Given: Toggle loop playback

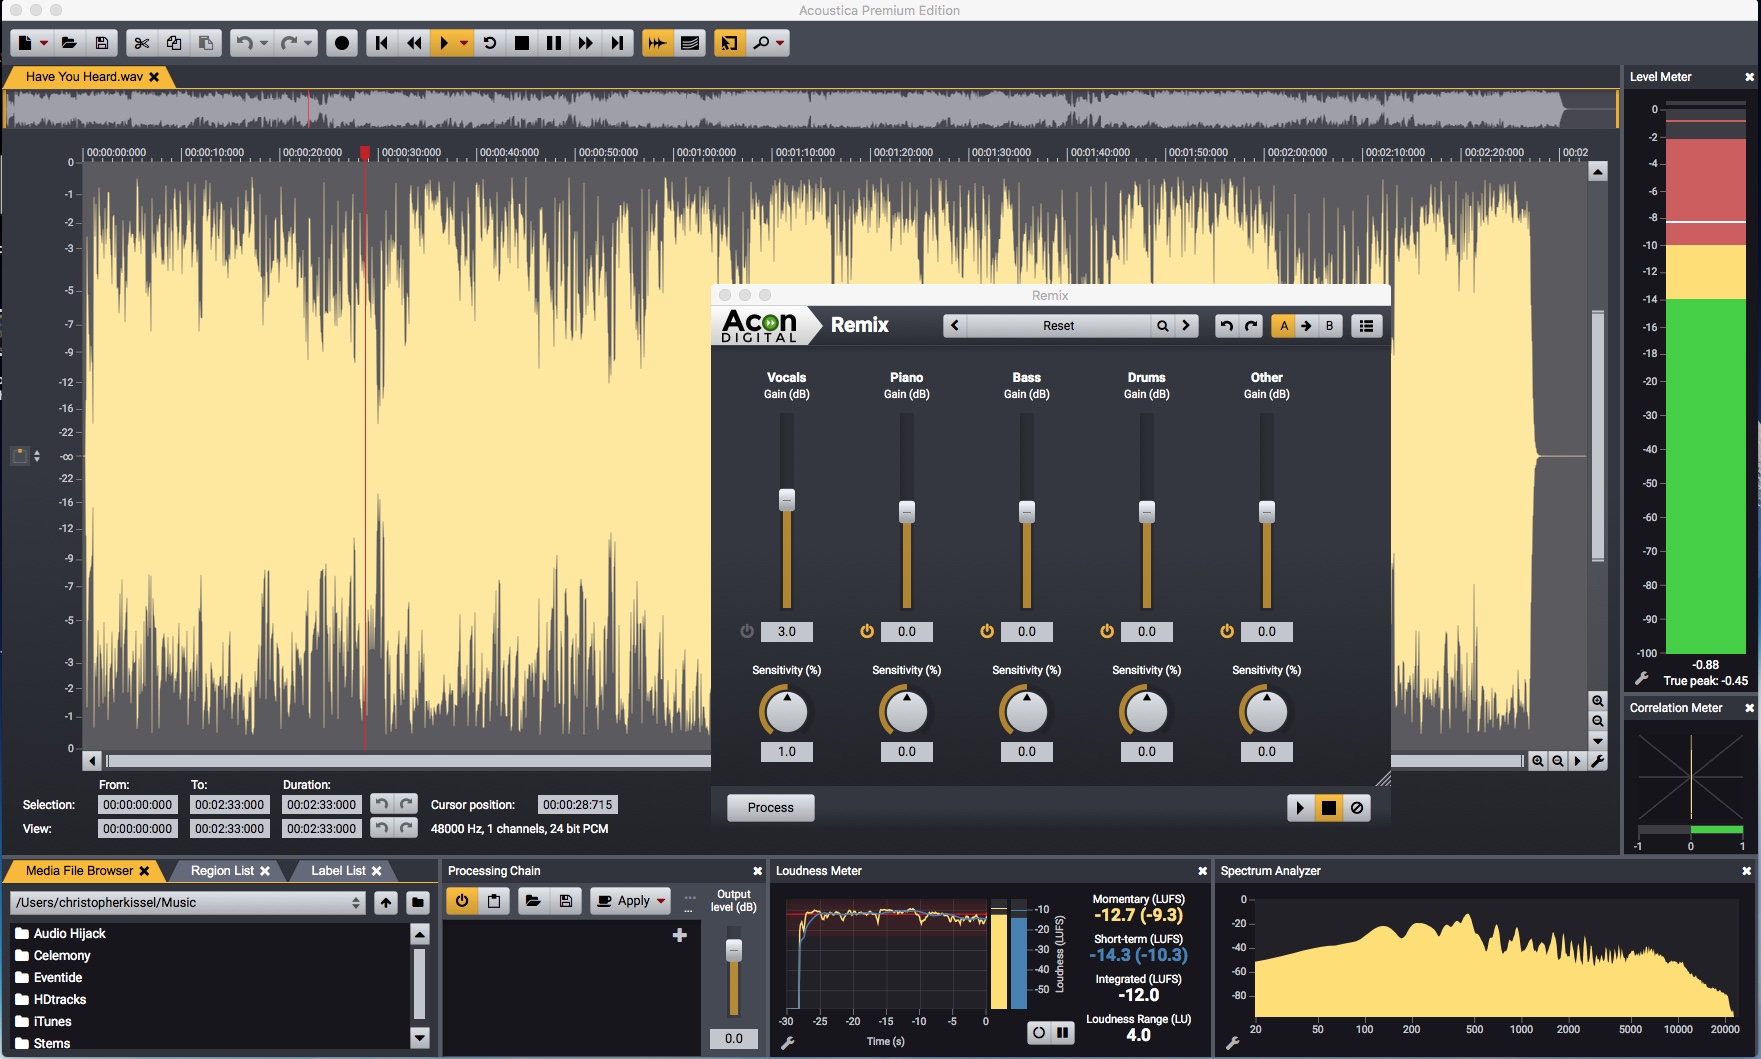Looking at the screenshot, I should (490, 43).
